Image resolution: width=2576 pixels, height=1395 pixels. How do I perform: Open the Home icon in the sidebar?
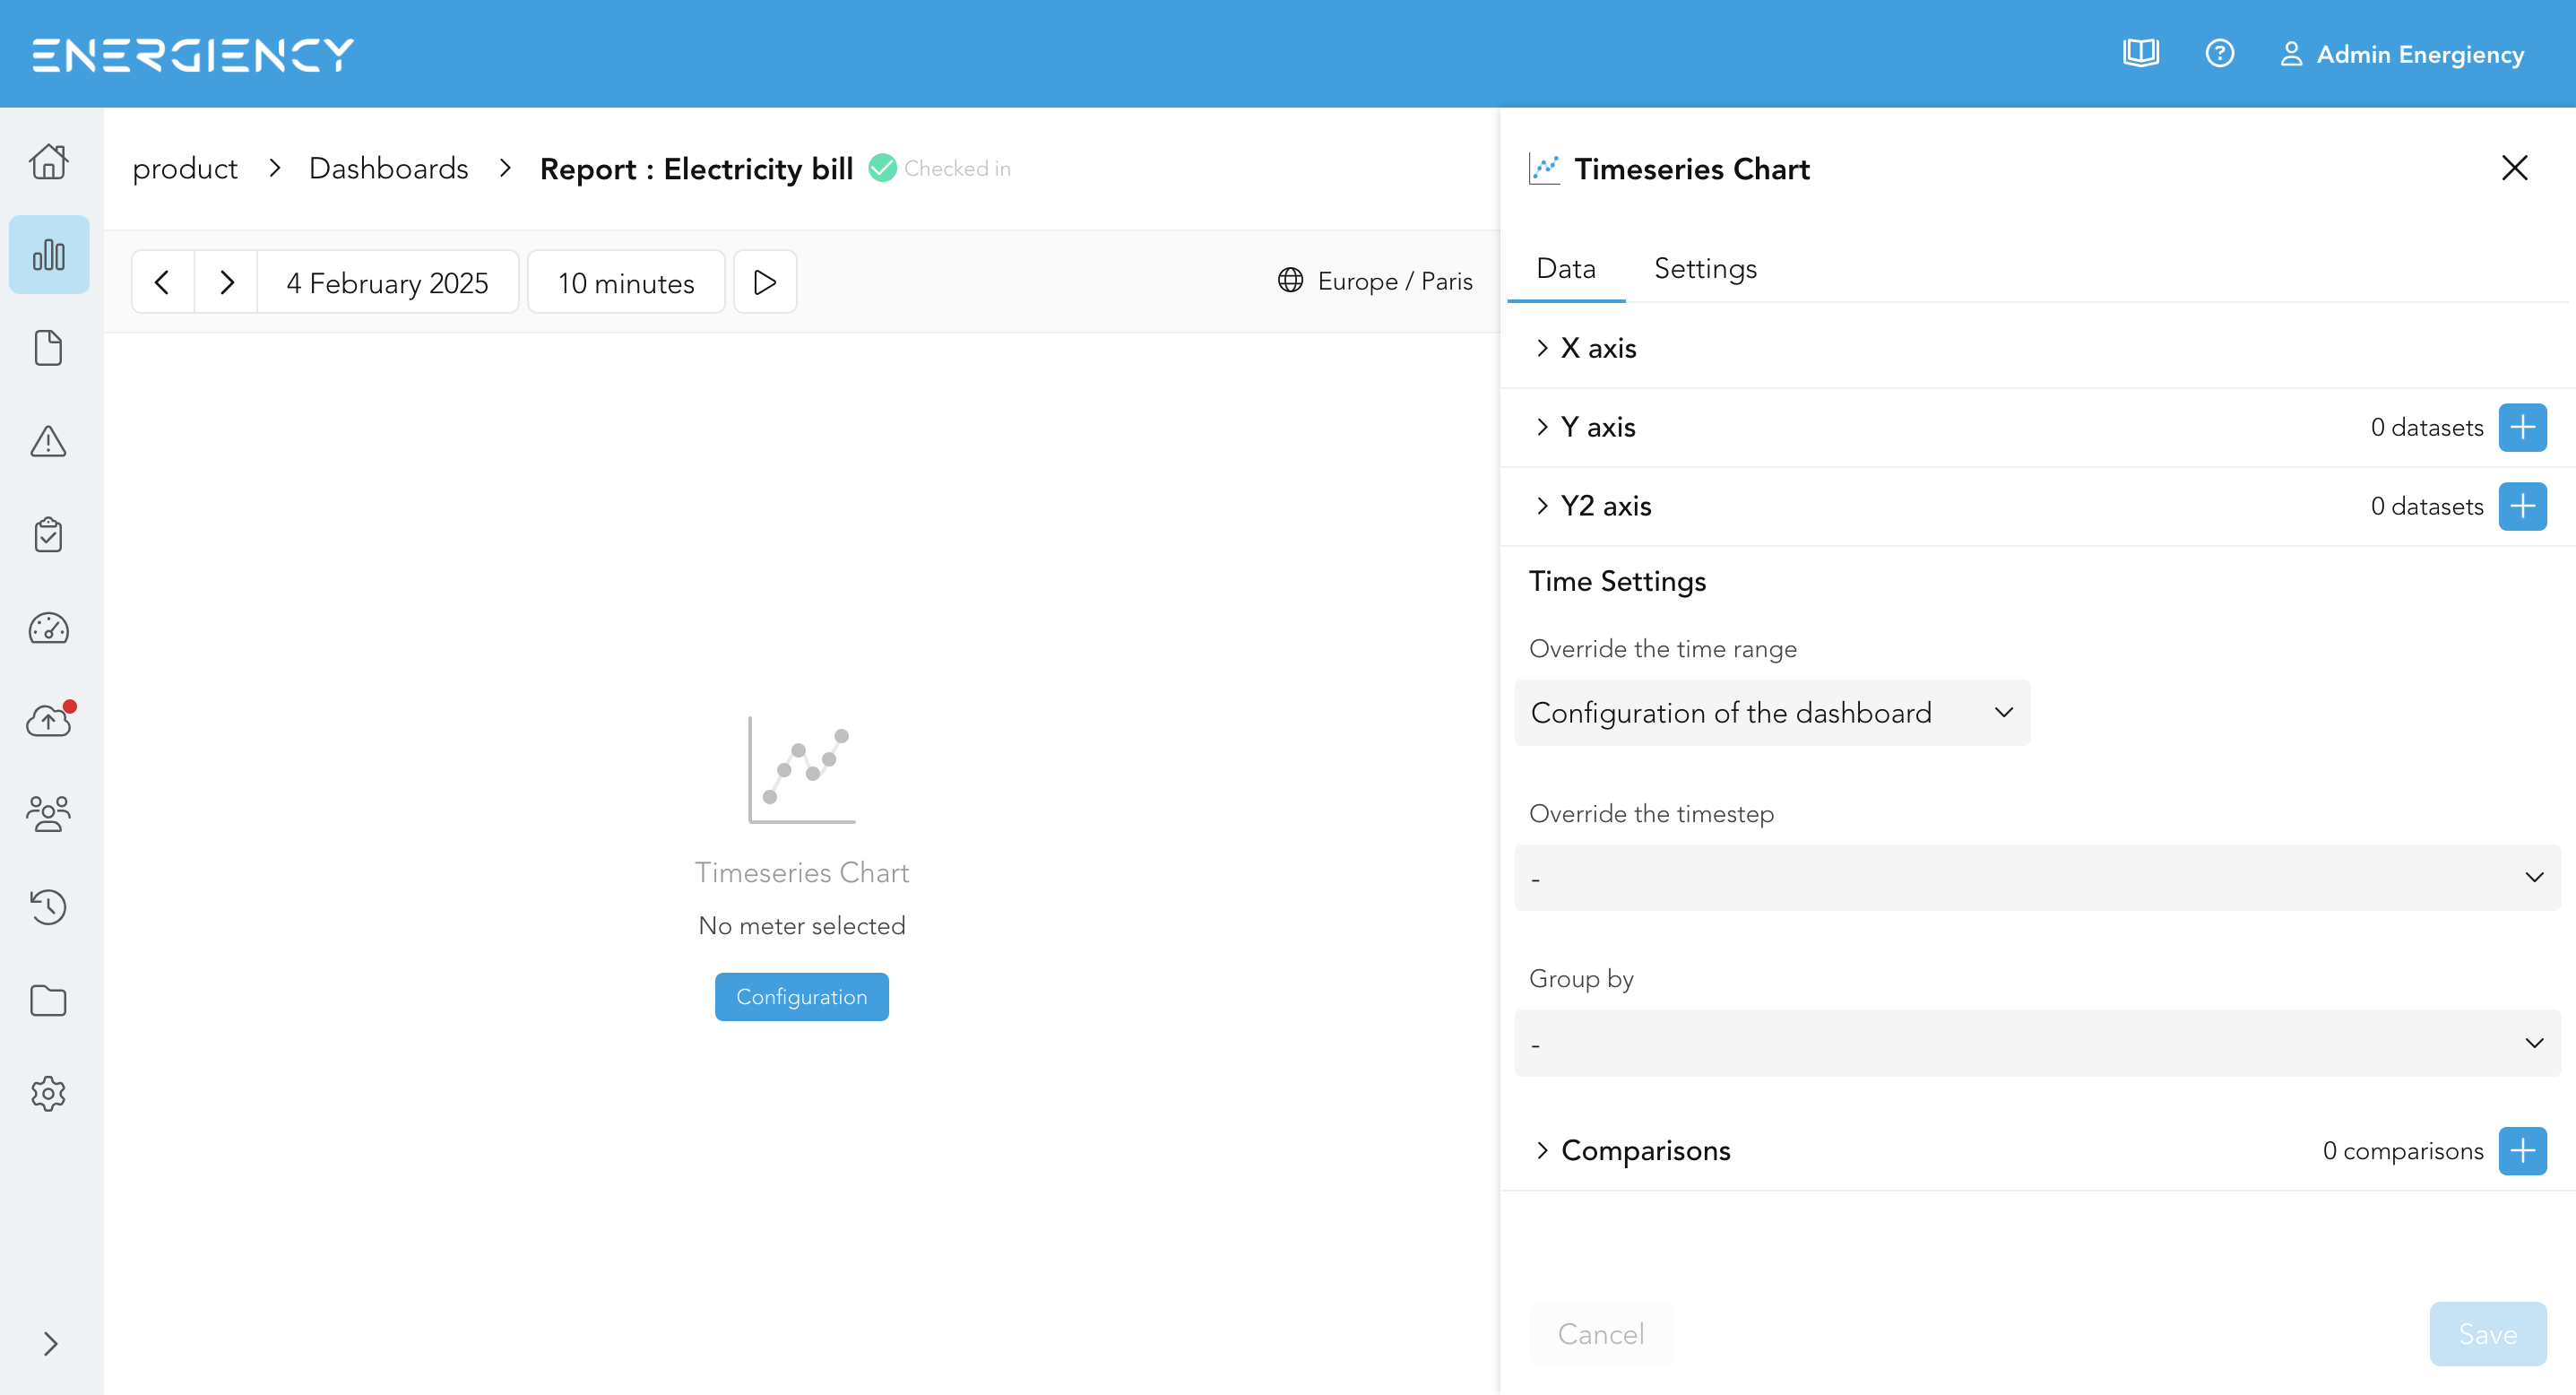48,161
